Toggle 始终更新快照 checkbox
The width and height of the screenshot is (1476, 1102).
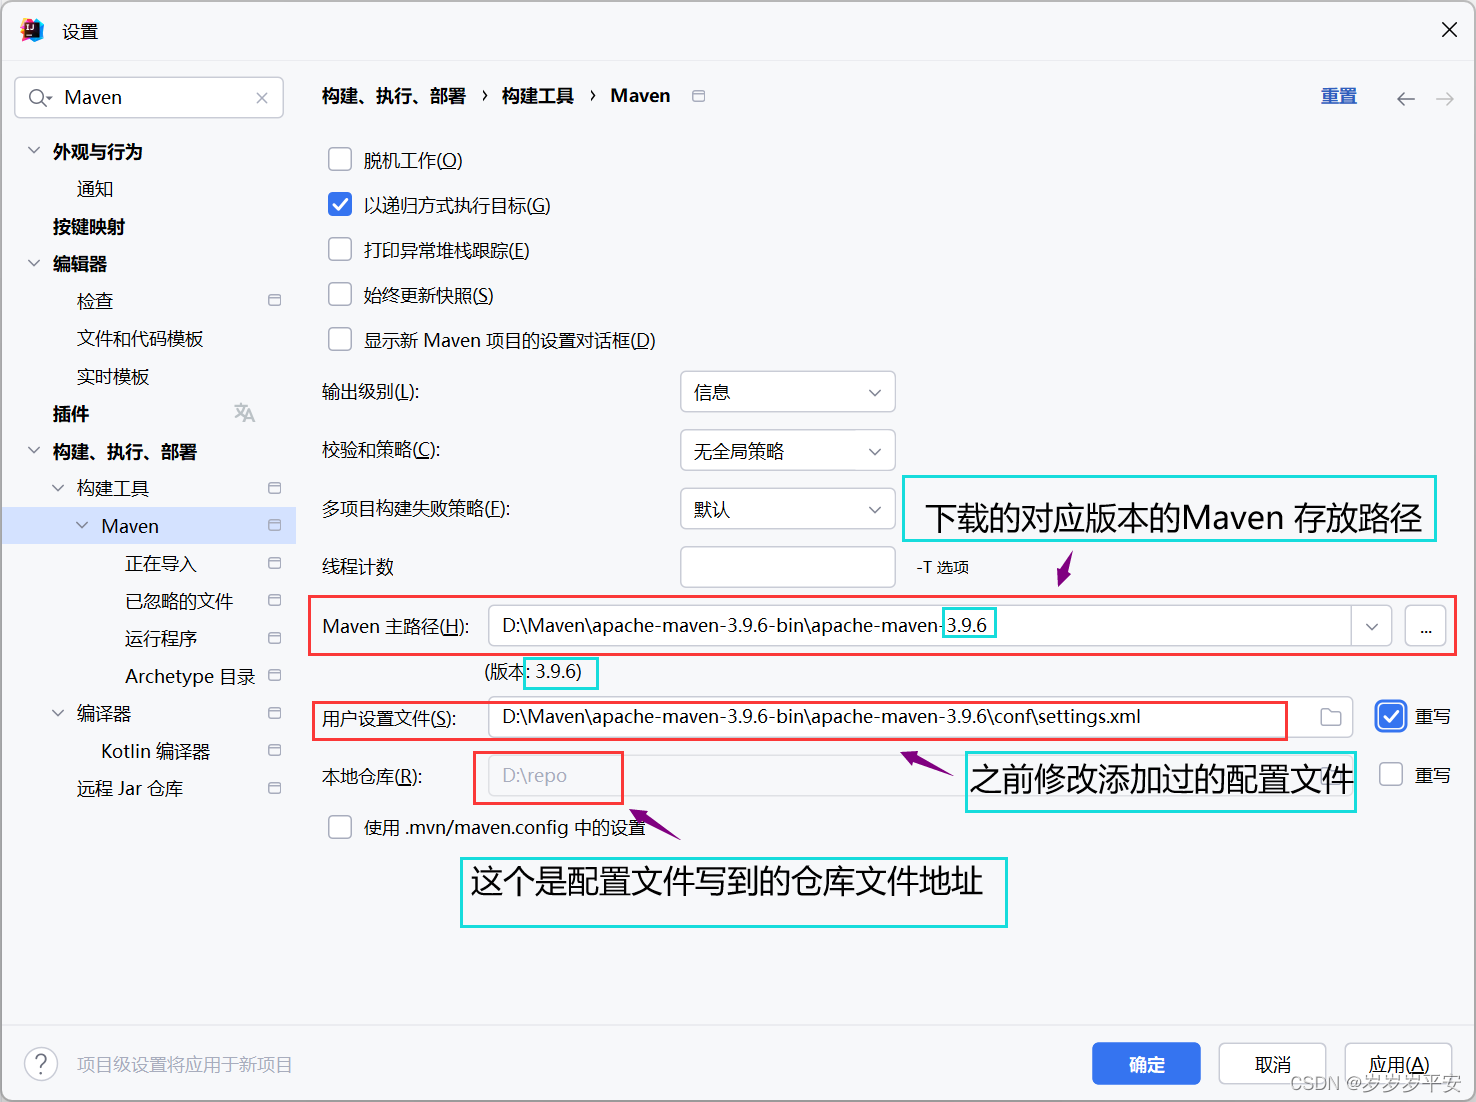340,294
